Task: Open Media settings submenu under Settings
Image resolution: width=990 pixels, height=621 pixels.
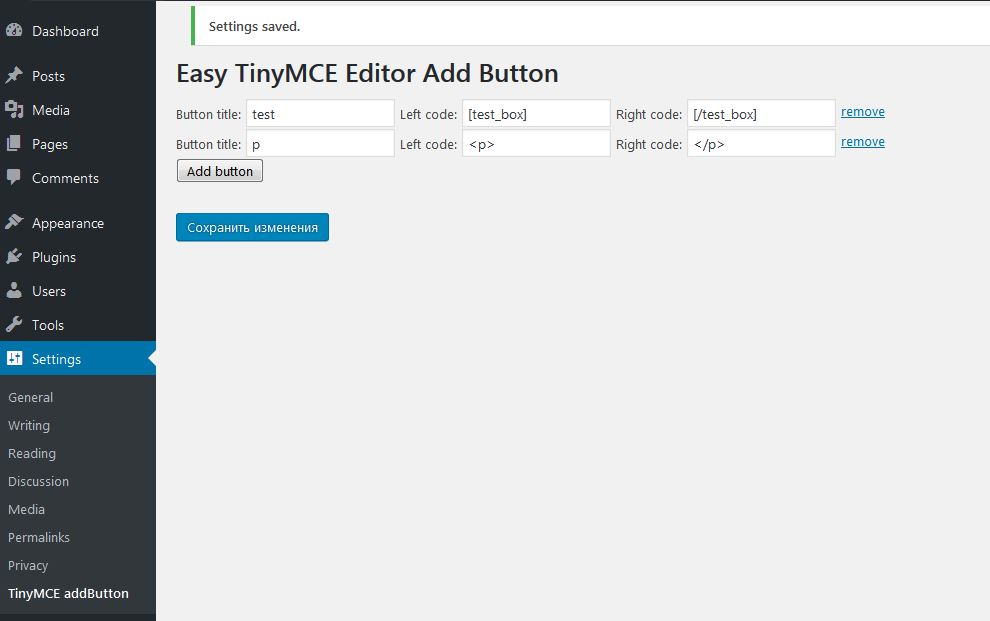Action: tap(27, 509)
